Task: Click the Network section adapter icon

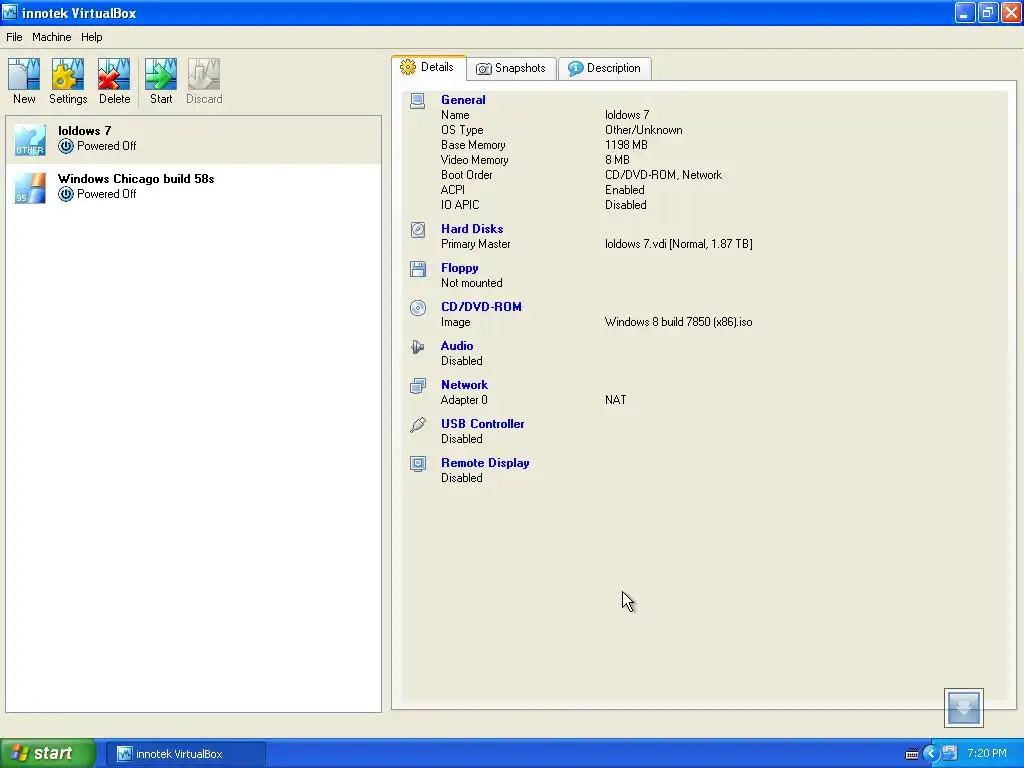Action: 418,386
